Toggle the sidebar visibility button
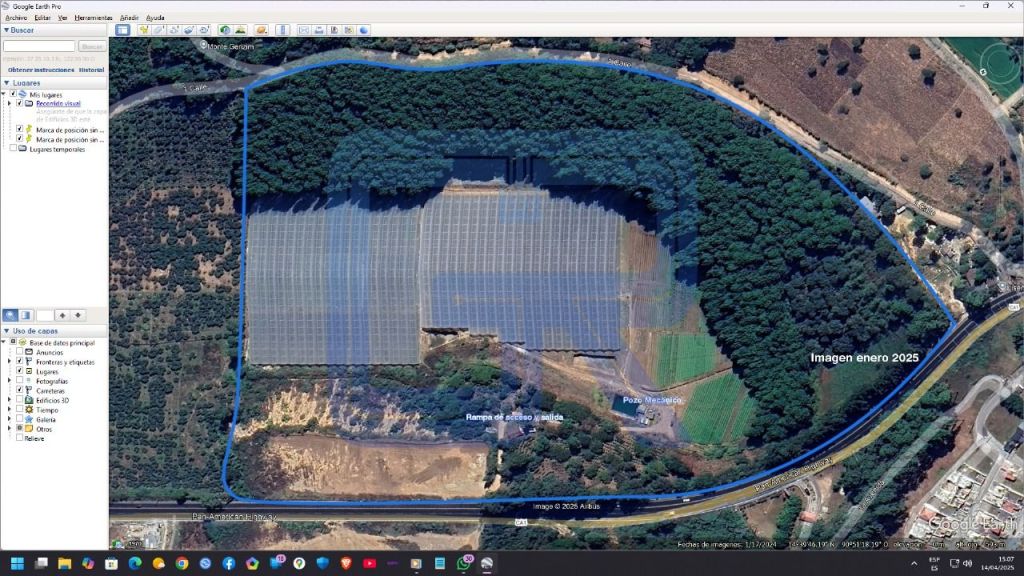Screen dimensions: 1024x576 (x=122, y=30)
